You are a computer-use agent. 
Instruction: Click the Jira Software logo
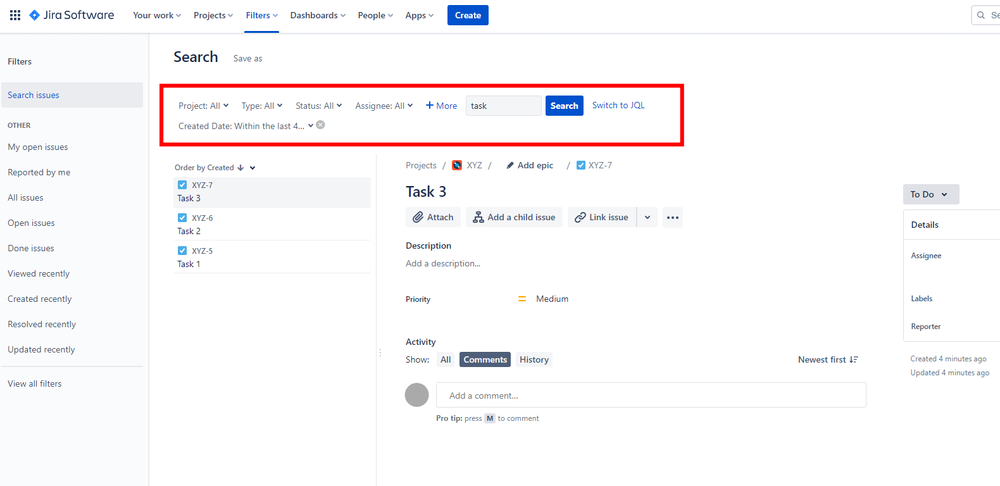(71, 15)
